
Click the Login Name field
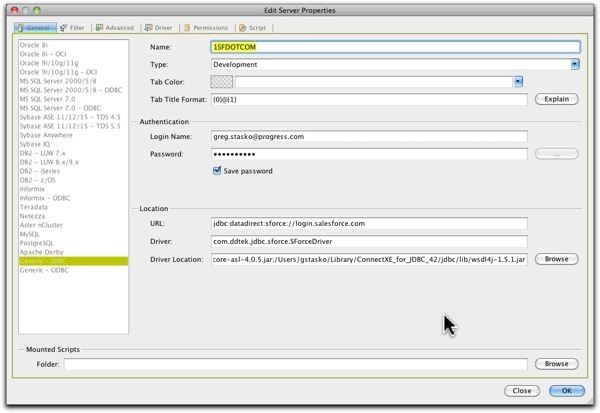[x=369, y=136]
